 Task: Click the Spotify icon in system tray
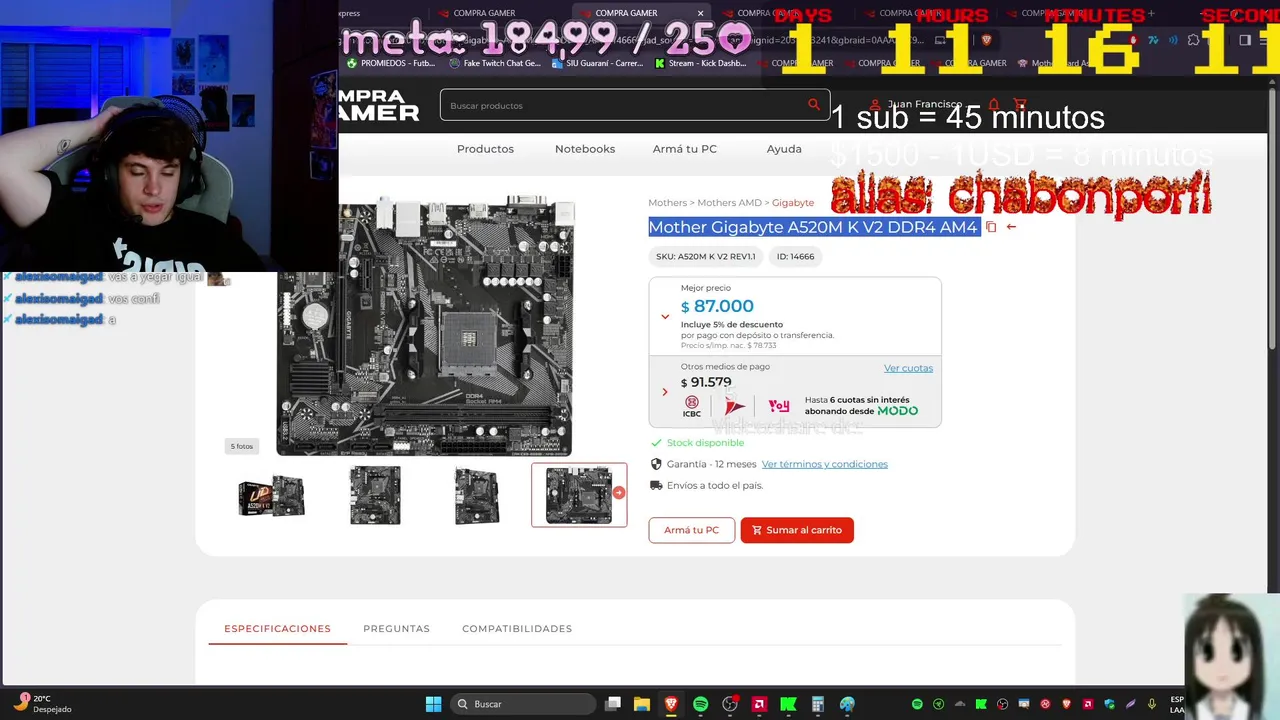tap(917, 704)
